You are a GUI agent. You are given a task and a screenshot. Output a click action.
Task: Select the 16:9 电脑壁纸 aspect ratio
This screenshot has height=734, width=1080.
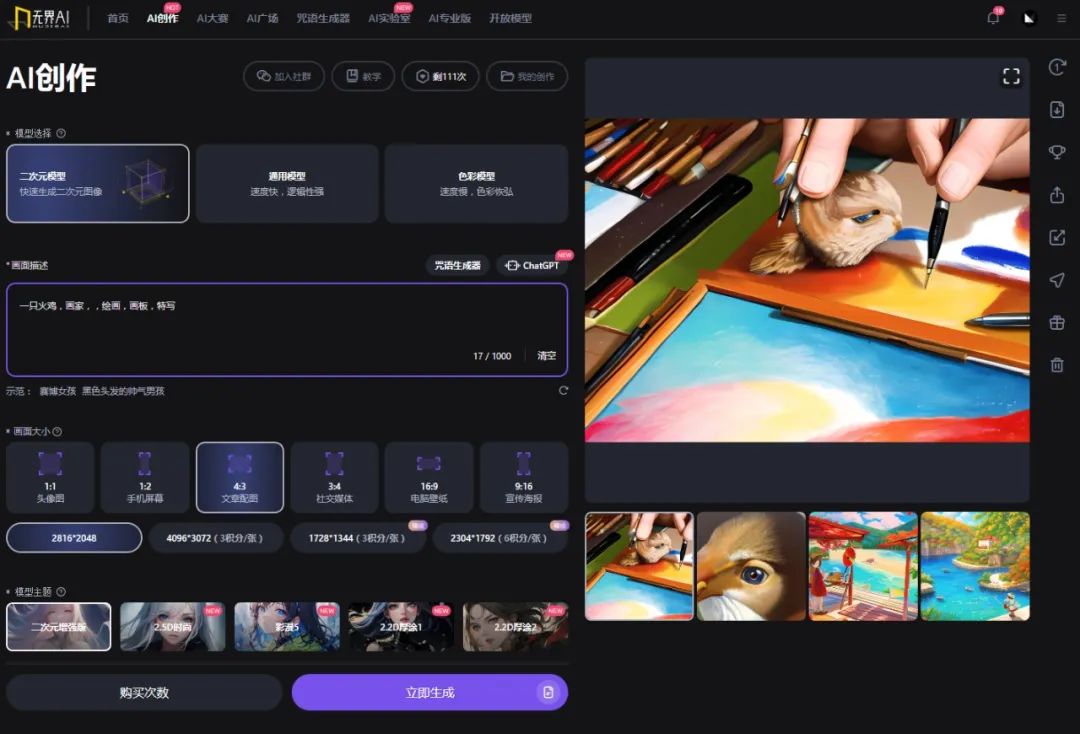coord(428,477)
